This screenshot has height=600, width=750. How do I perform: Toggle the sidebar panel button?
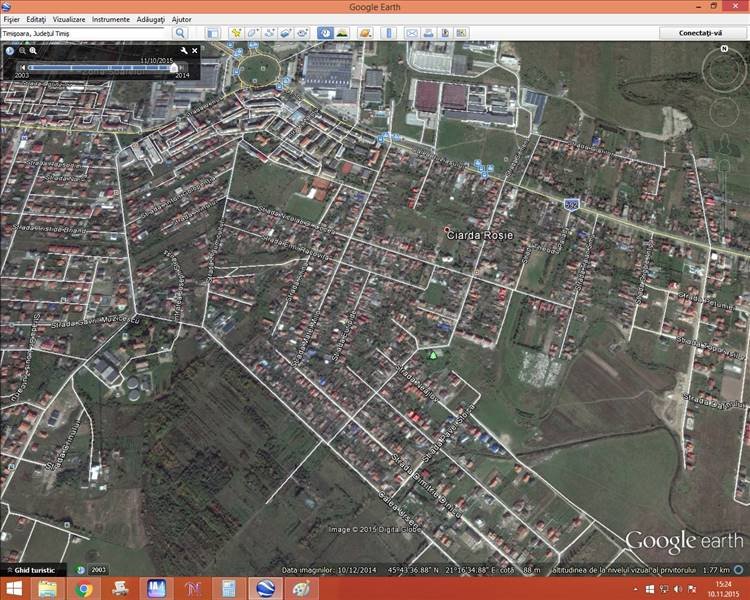pyautogui.click(x=212, y=33)
